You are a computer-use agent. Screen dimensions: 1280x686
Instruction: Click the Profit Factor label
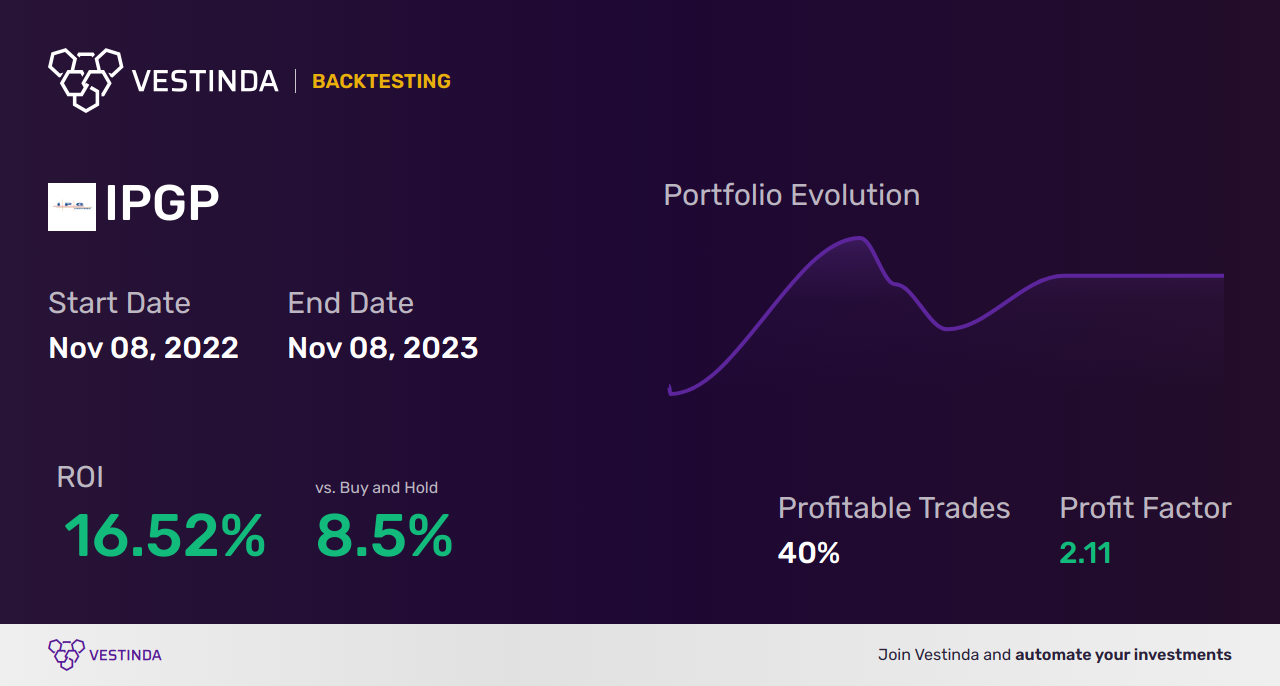click(1145, 508)
